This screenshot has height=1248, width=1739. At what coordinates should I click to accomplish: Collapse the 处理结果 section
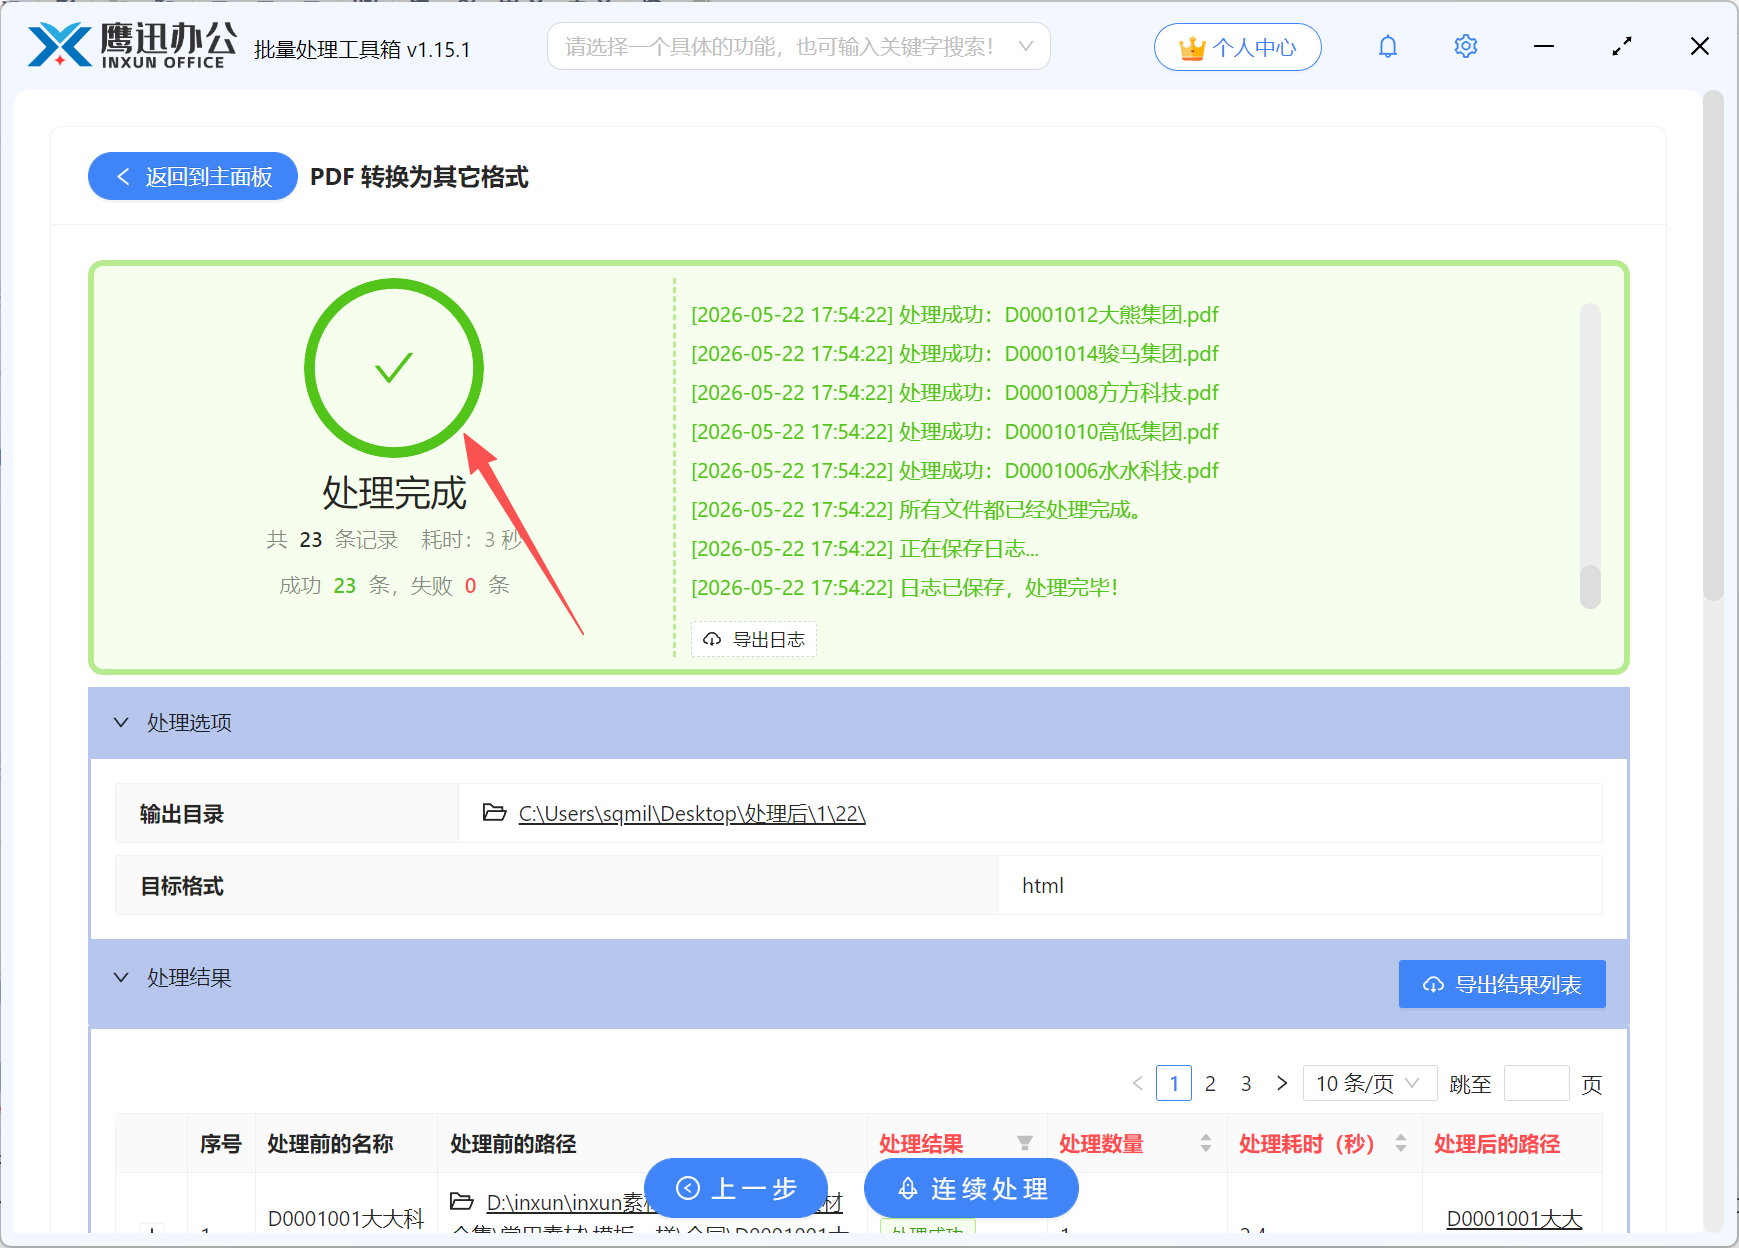point(121,977)
